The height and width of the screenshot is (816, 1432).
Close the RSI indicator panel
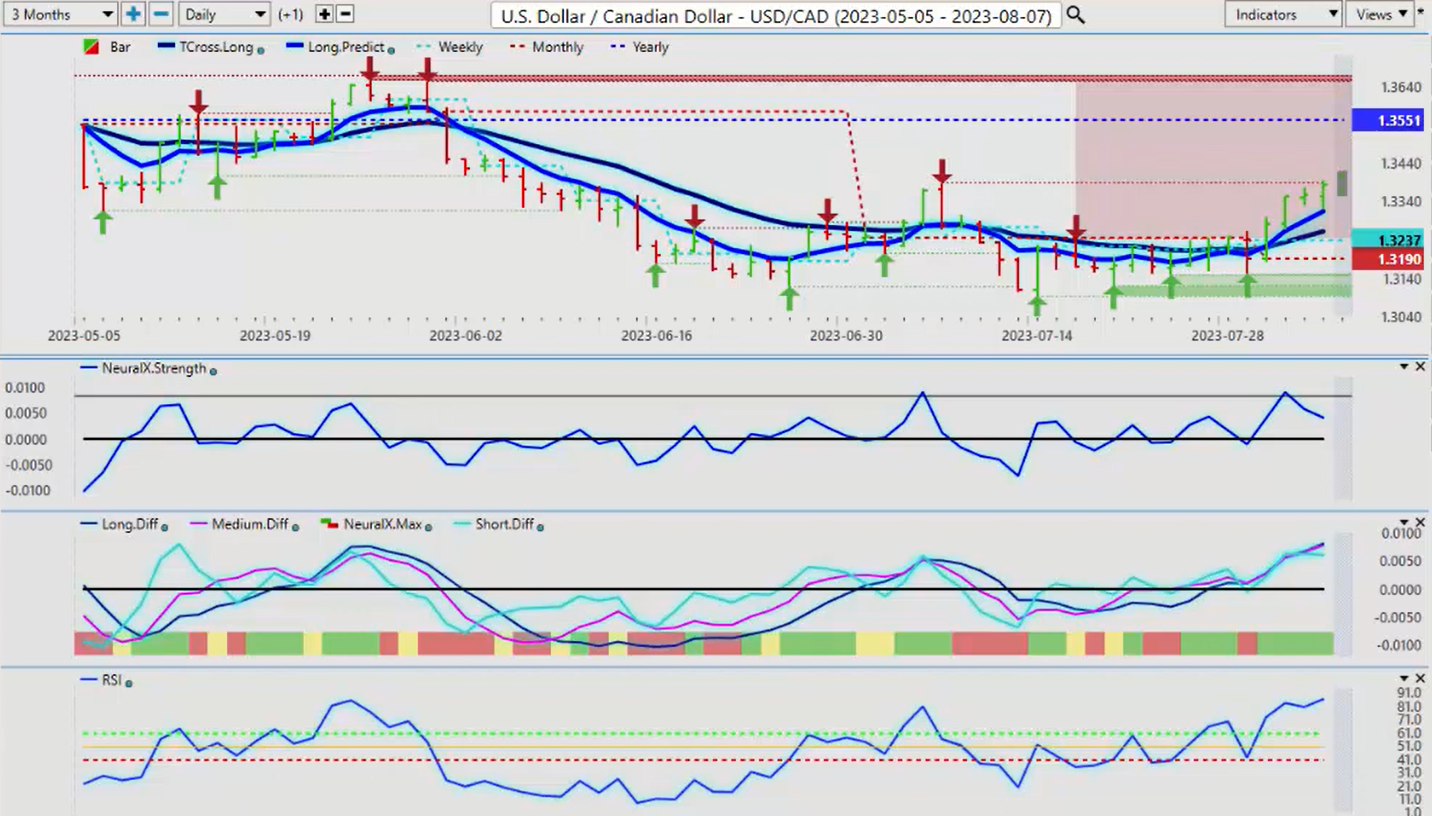tap(1420, 679)
